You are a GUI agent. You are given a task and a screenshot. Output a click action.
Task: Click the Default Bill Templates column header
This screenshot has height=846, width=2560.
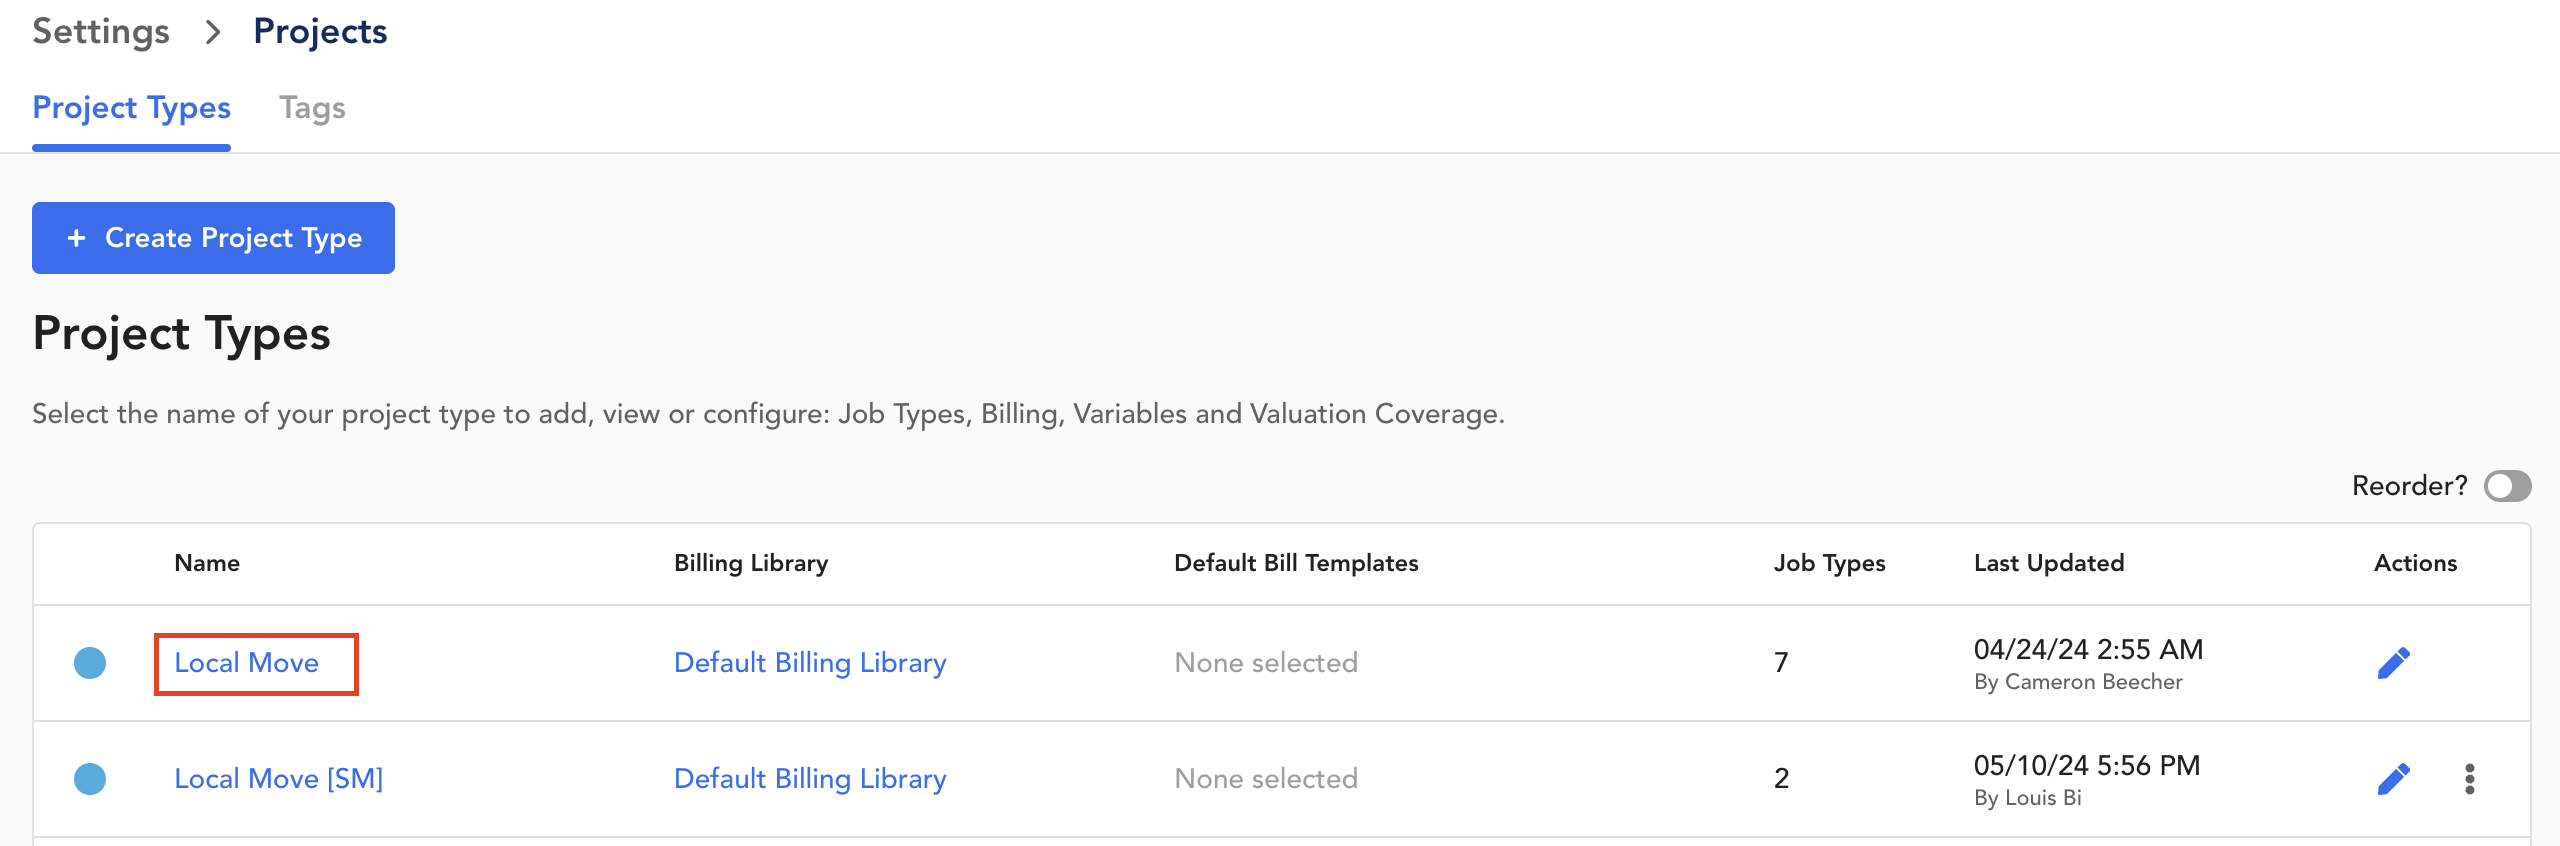click(1296, 563)
